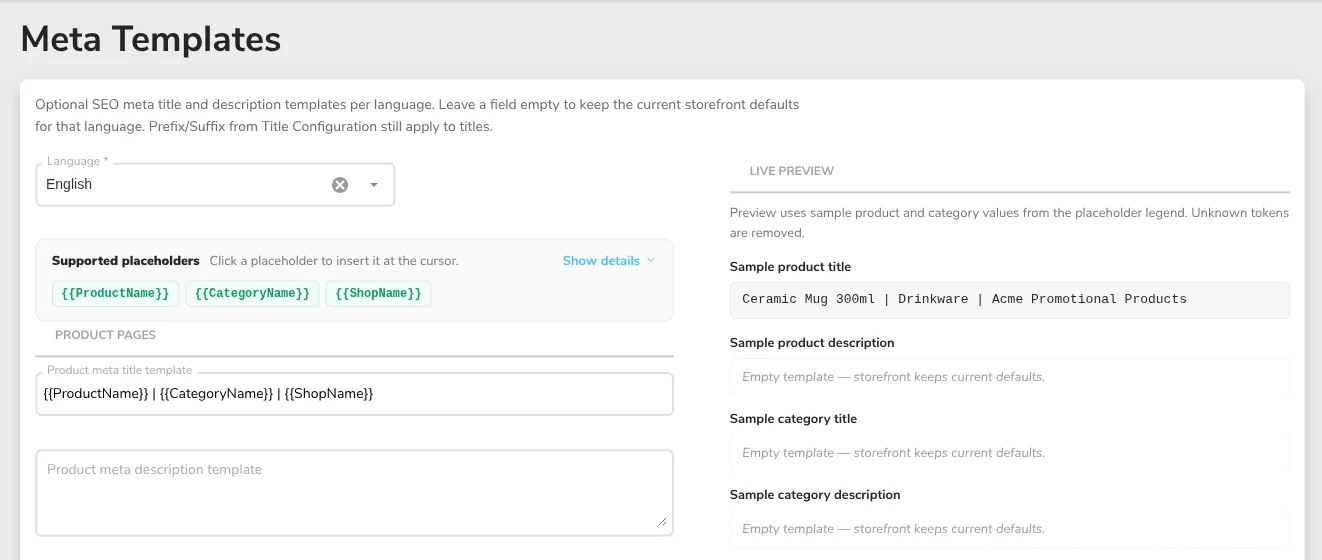
Task: Click the 'Sample category description' label
Action: click(x=815, y=495)
